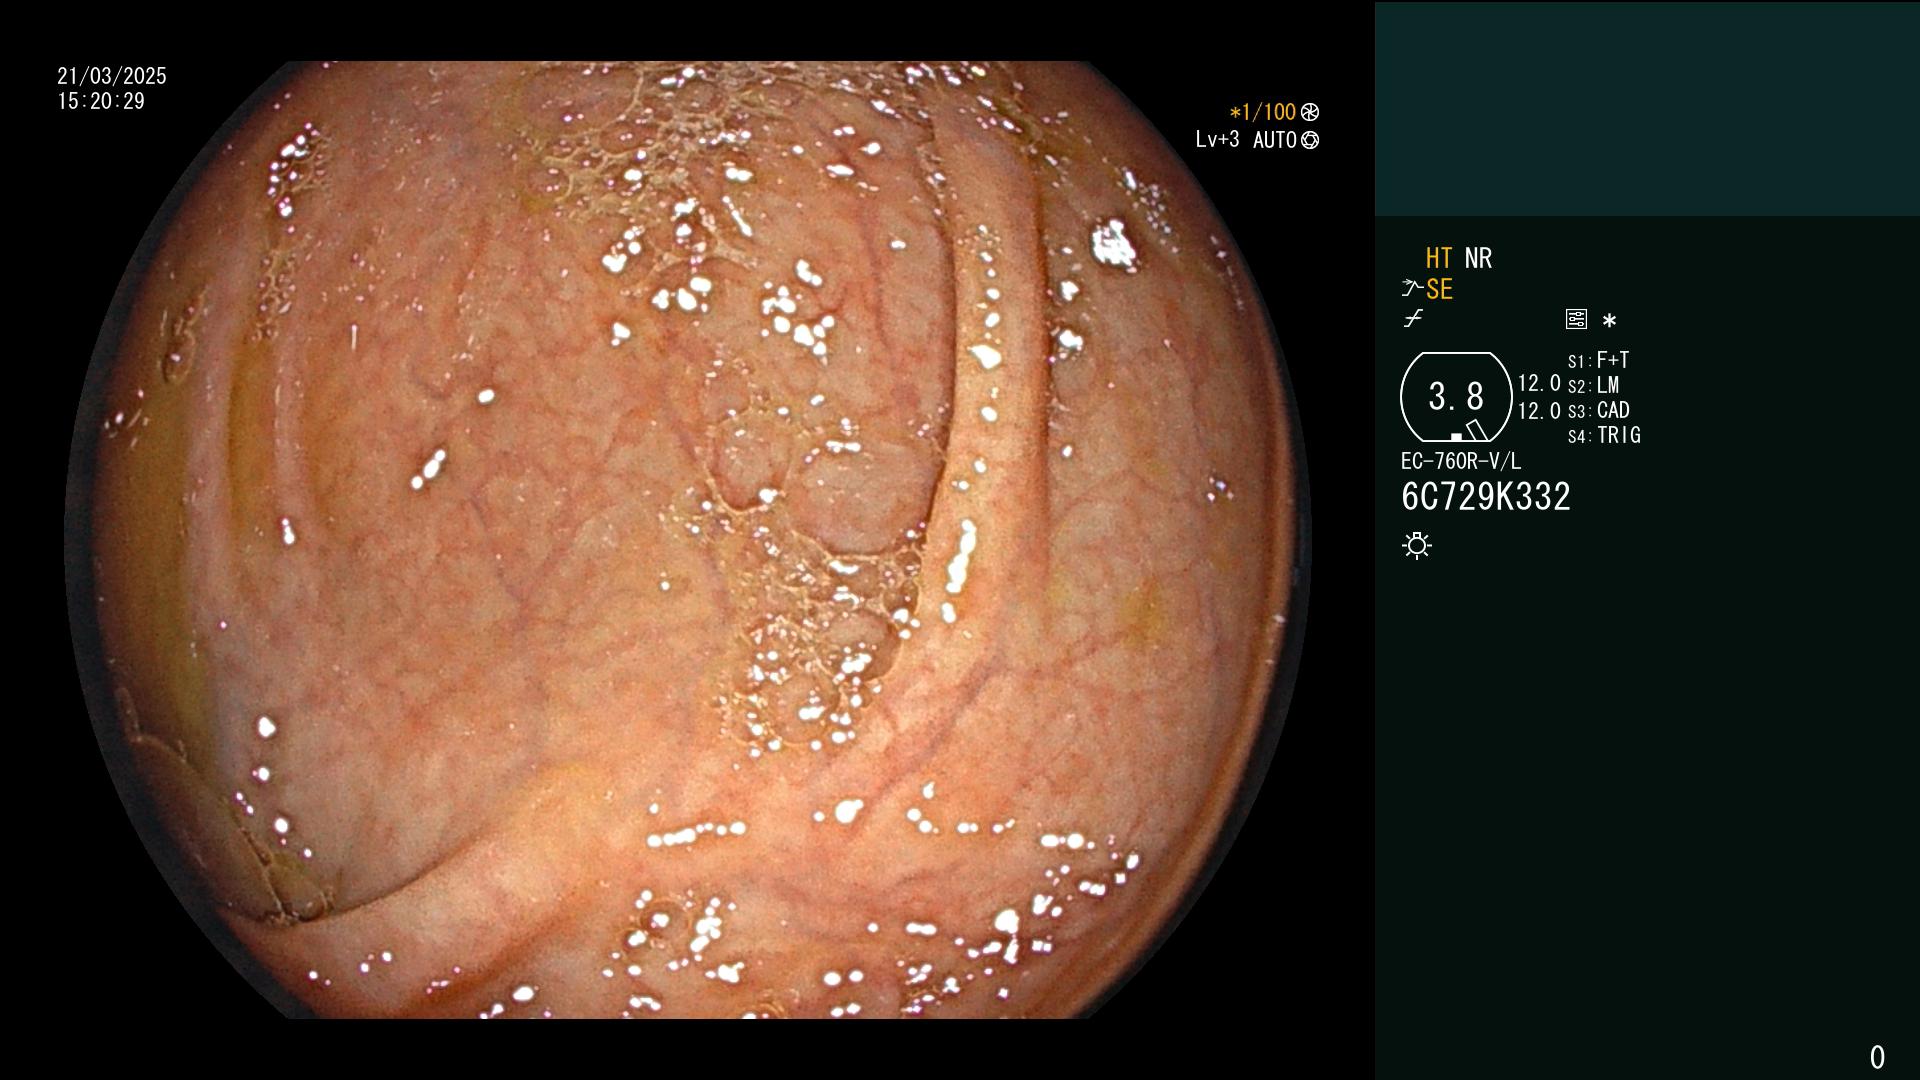Click the structure enhancement curve icon beside SE

[x=1412, y=288]
